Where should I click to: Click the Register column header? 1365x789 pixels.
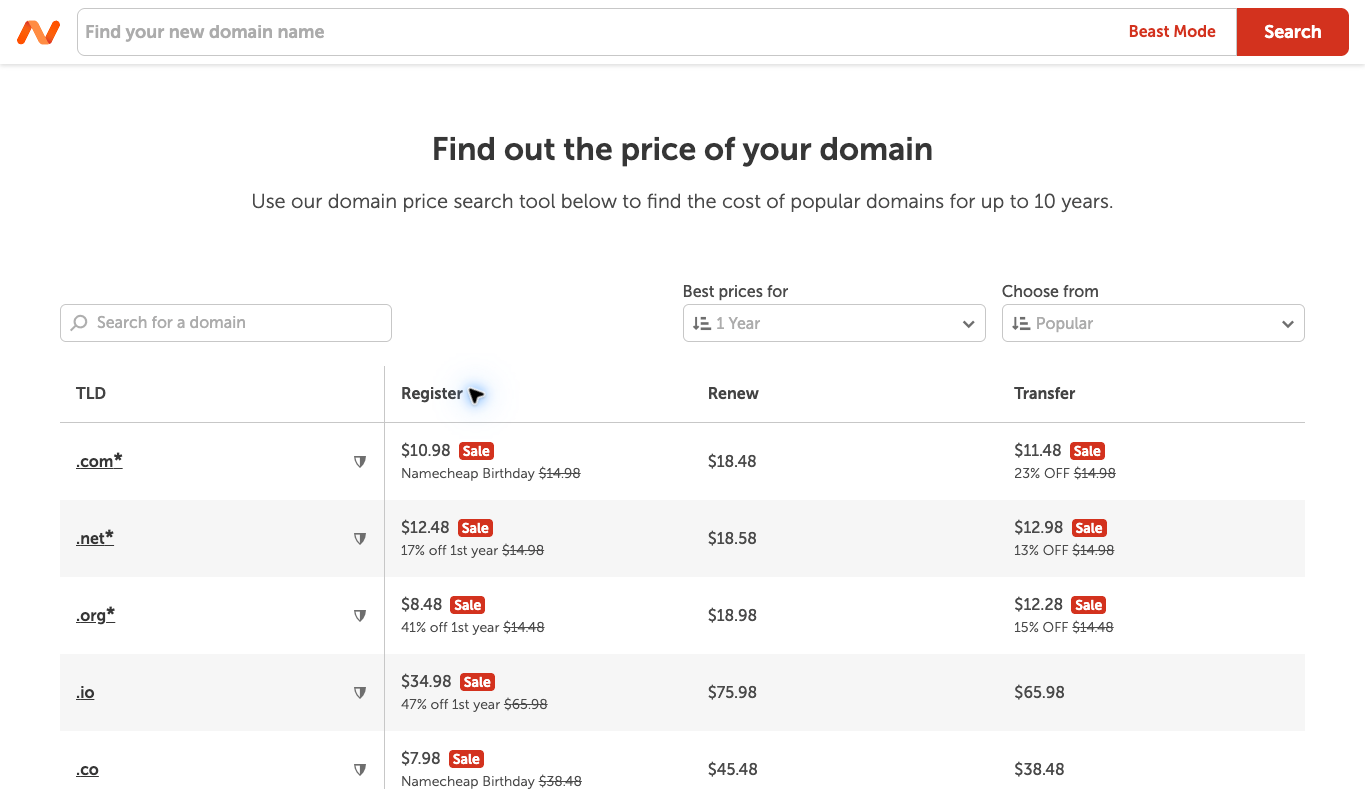click(x=432, y=393)
